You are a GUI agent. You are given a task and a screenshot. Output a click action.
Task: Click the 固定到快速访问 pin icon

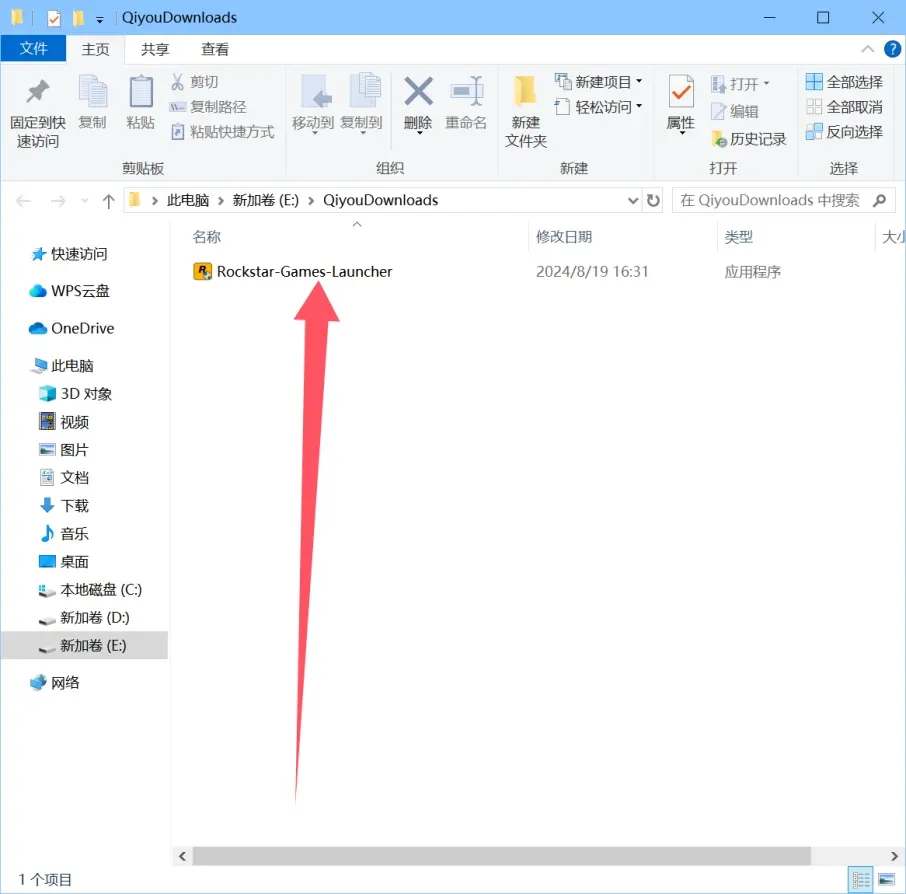[x=37, y=93]
